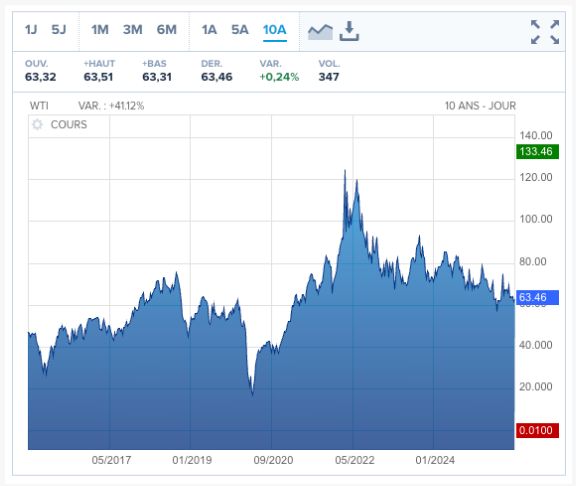Screen dimensions: 576x486
Task: Select the 5J time range
Action: pos(59,29)
